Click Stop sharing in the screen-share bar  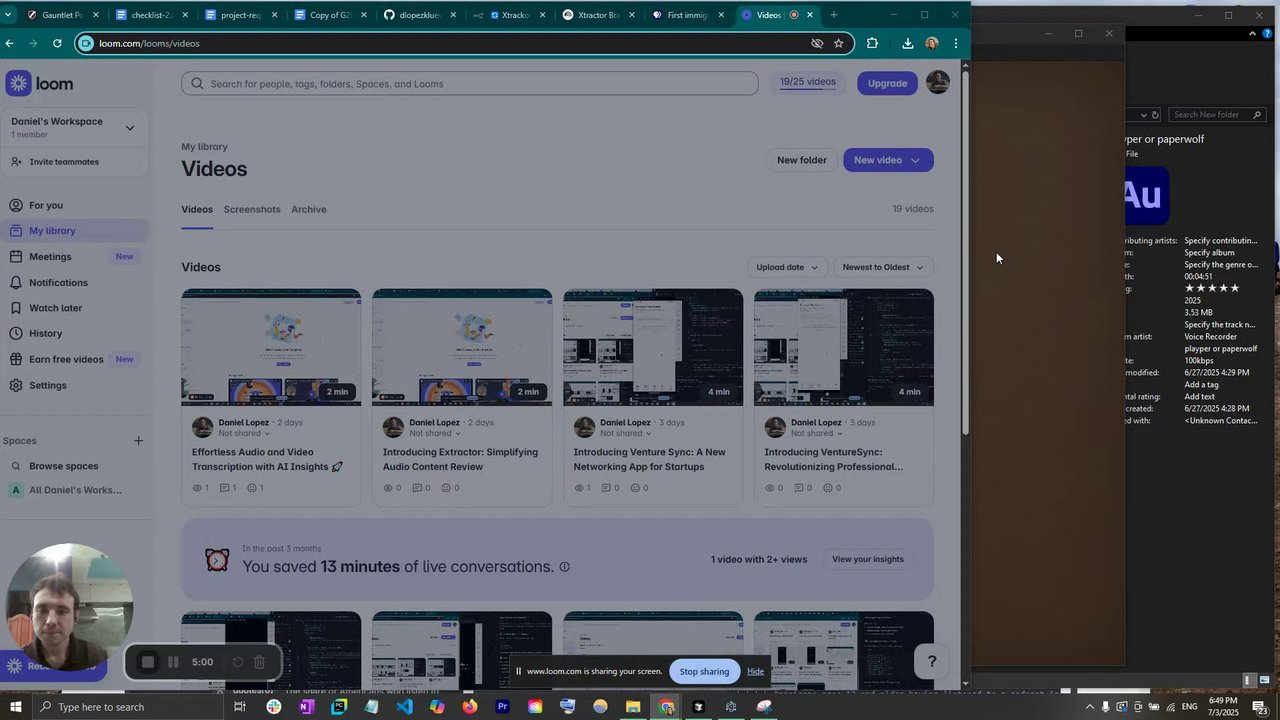pyautogui.click(x=704, y=671)
